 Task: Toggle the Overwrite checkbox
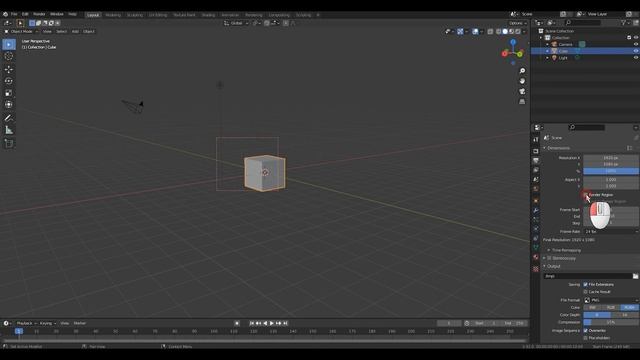585,331
